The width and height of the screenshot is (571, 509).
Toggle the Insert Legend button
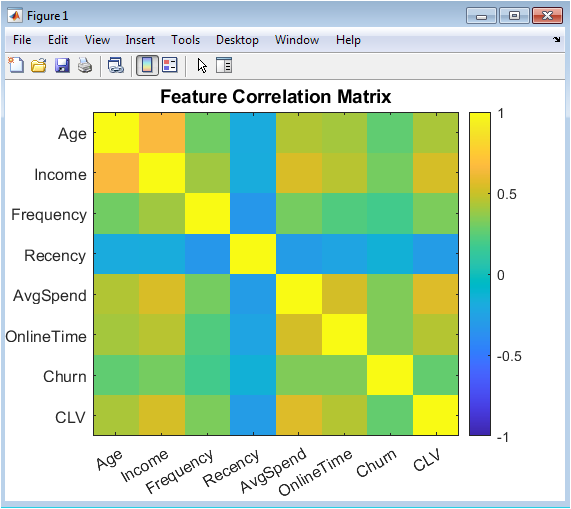(x=170, y=66)
